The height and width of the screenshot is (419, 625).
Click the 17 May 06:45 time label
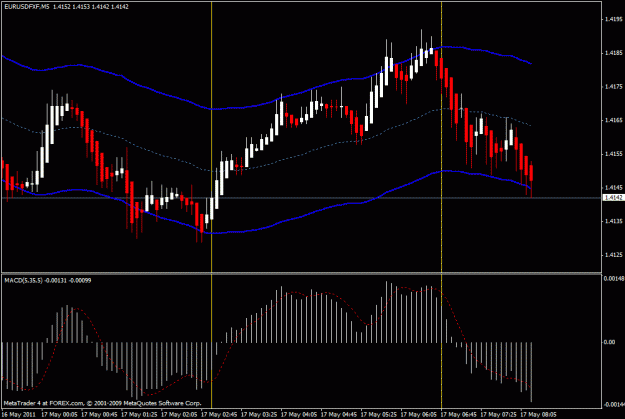458,415
